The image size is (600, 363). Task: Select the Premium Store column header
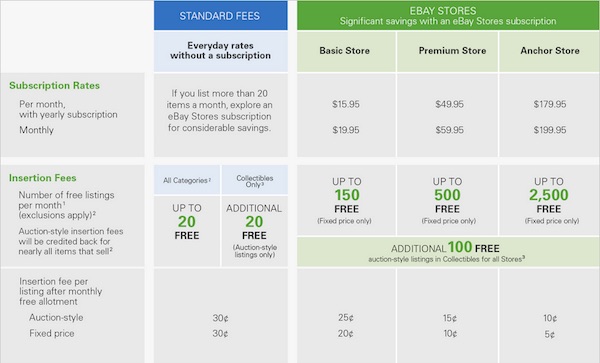click(448, 51)
